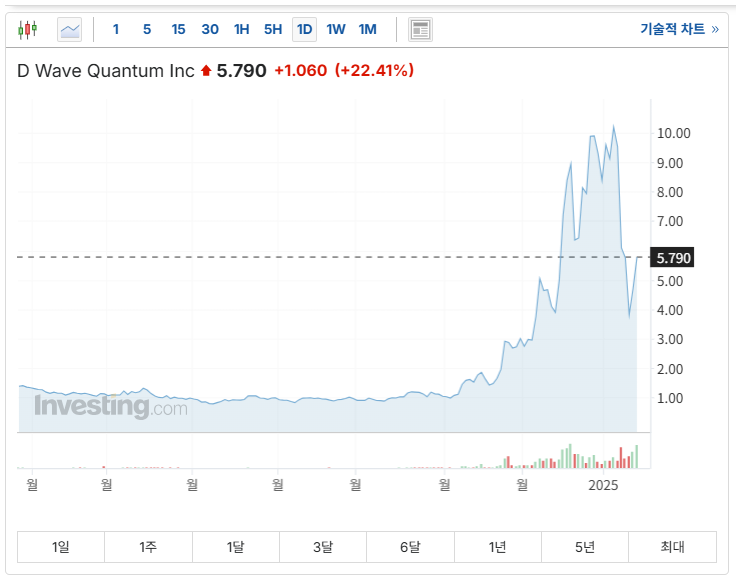Select the 1D interval

pos(304,30)
